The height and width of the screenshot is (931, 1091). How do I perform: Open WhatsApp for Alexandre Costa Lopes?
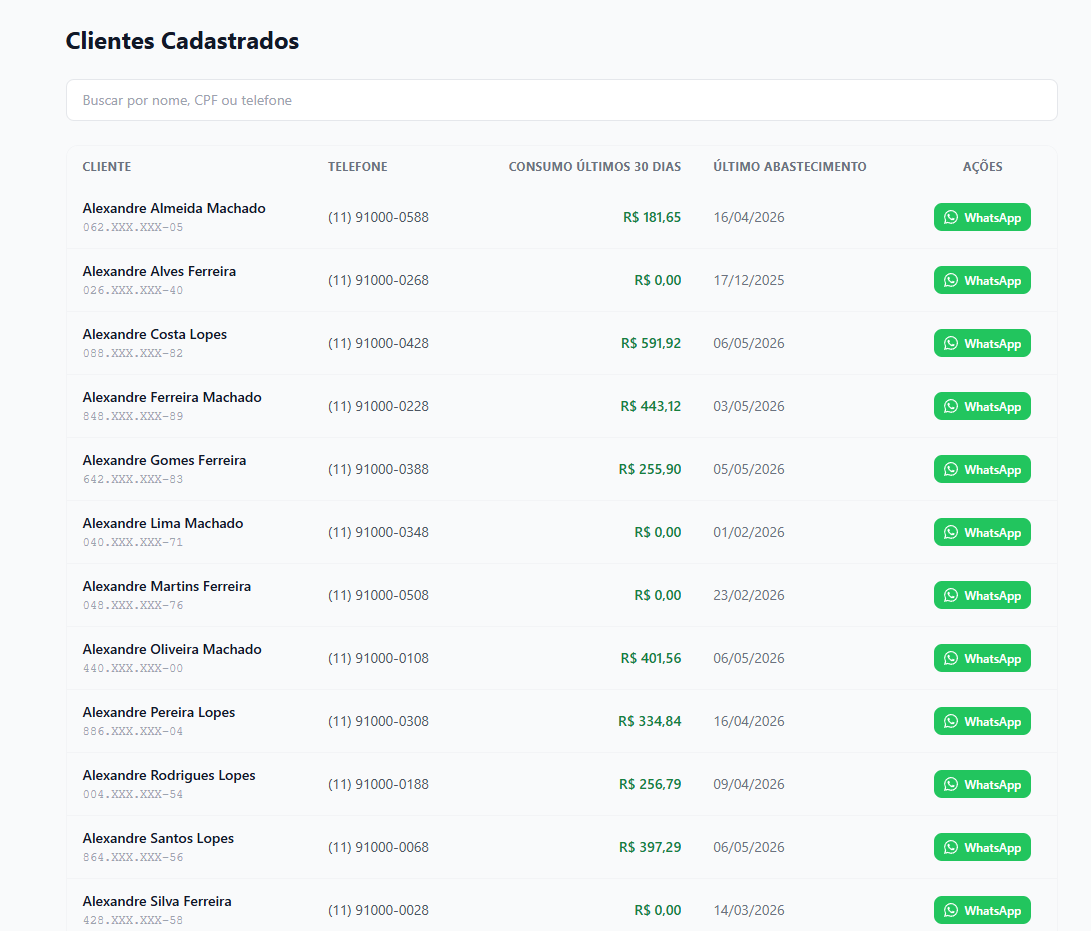pyautogui.click(x=982, y=343)
